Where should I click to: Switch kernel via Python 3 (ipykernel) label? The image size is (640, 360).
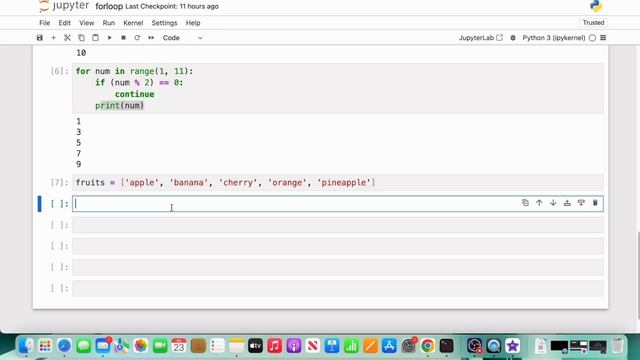coord(553,38)
